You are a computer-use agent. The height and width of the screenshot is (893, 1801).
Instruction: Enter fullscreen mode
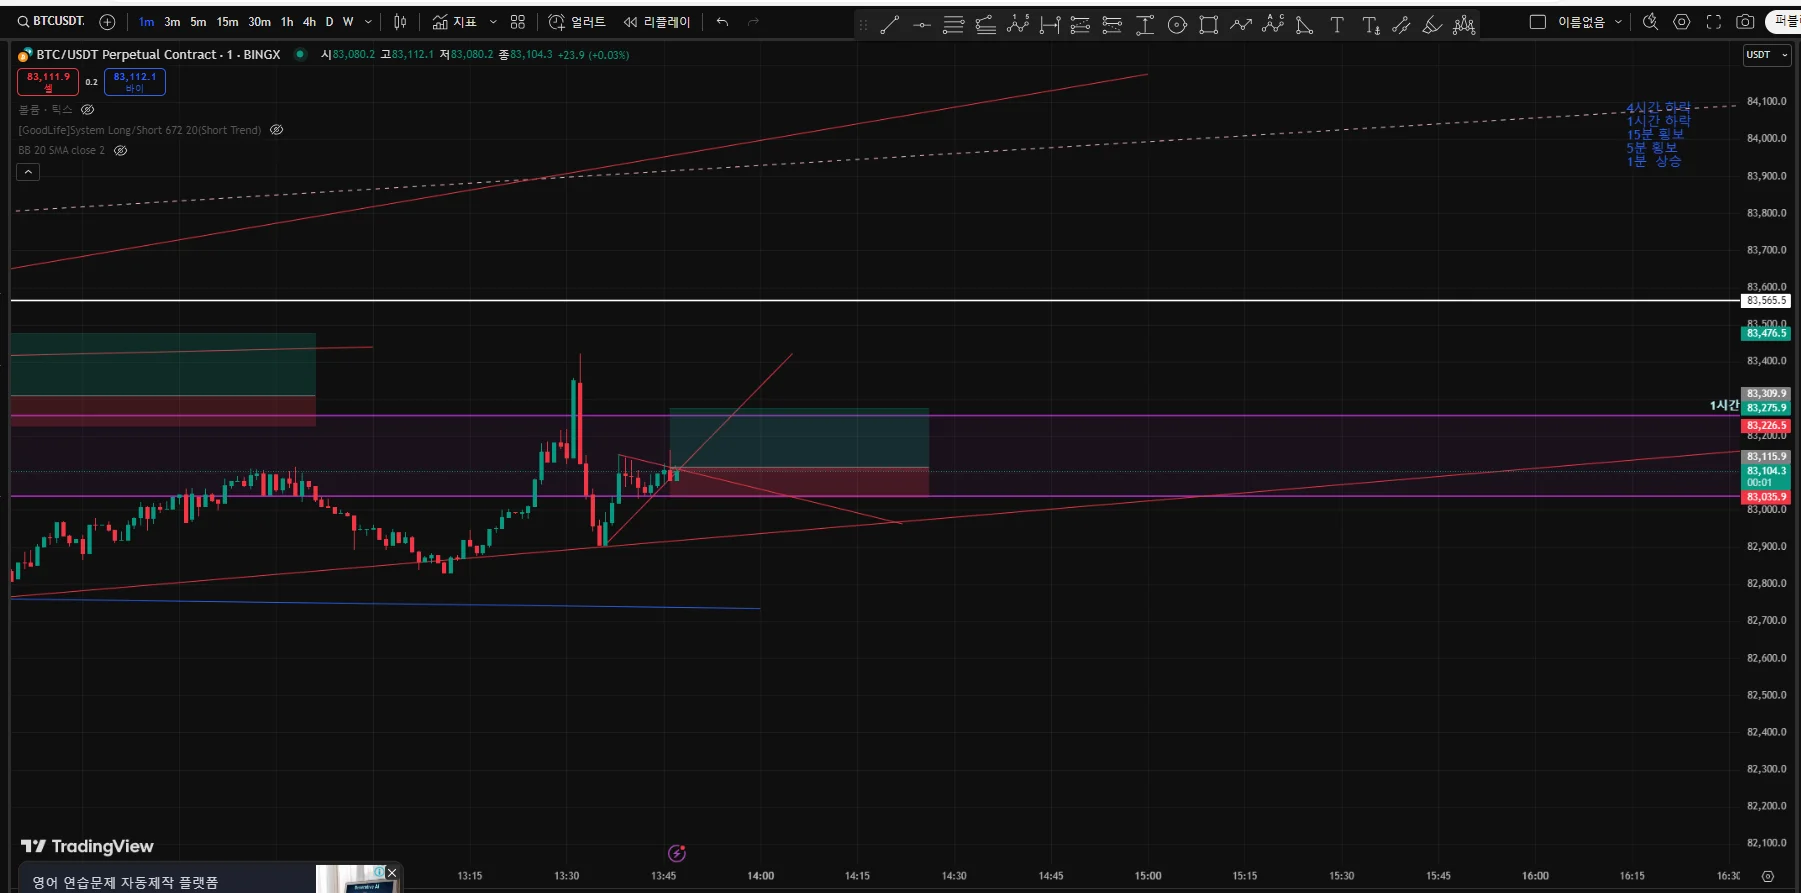[1713, 22]
